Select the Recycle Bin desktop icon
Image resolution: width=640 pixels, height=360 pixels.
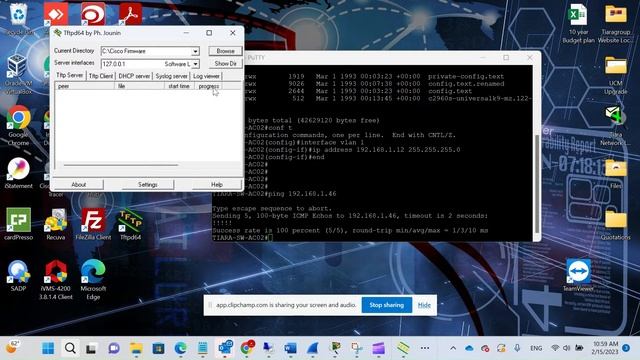(18, 18)
